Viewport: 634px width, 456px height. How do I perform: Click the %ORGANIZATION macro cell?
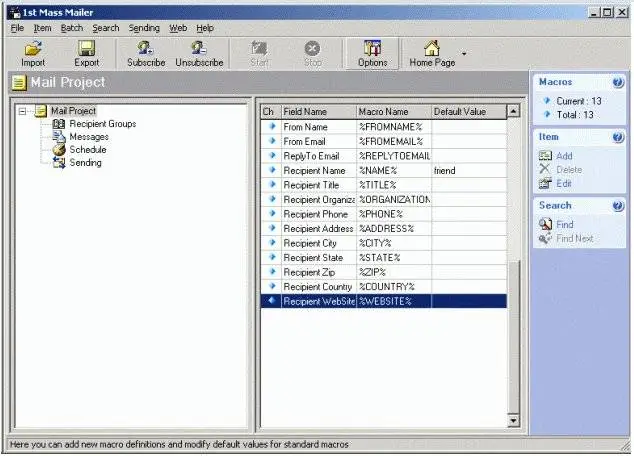[x=394, y=200]
